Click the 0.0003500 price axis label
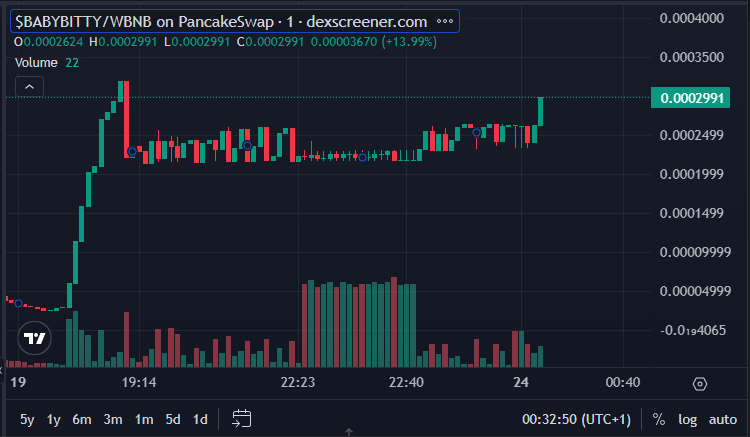Image resolution: width=750 pixels, height=437 pixels. tap(692, 57)
